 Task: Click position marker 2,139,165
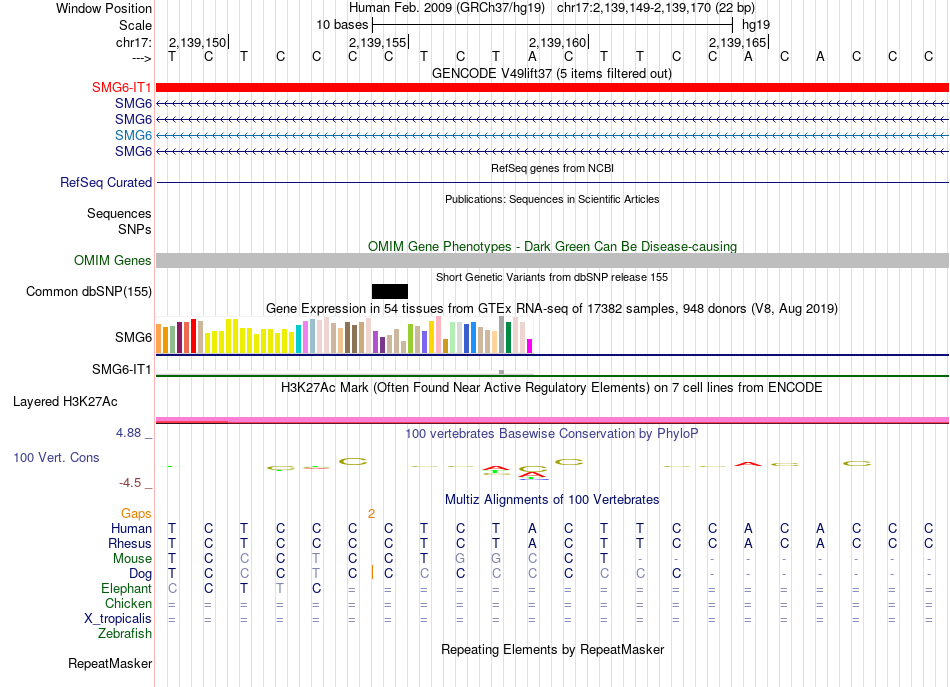pyautogui.click(x=737, y=42)
